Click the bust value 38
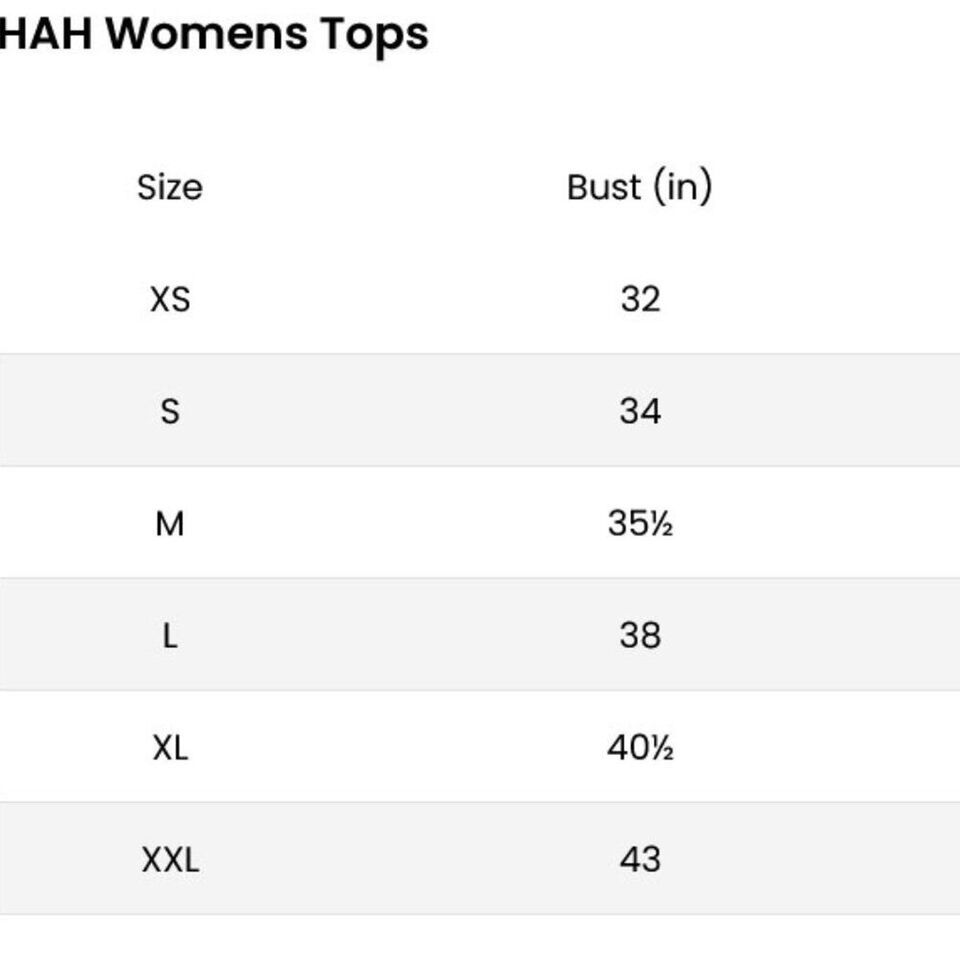This screenshot has width=960, height=960. click(640, 636)
